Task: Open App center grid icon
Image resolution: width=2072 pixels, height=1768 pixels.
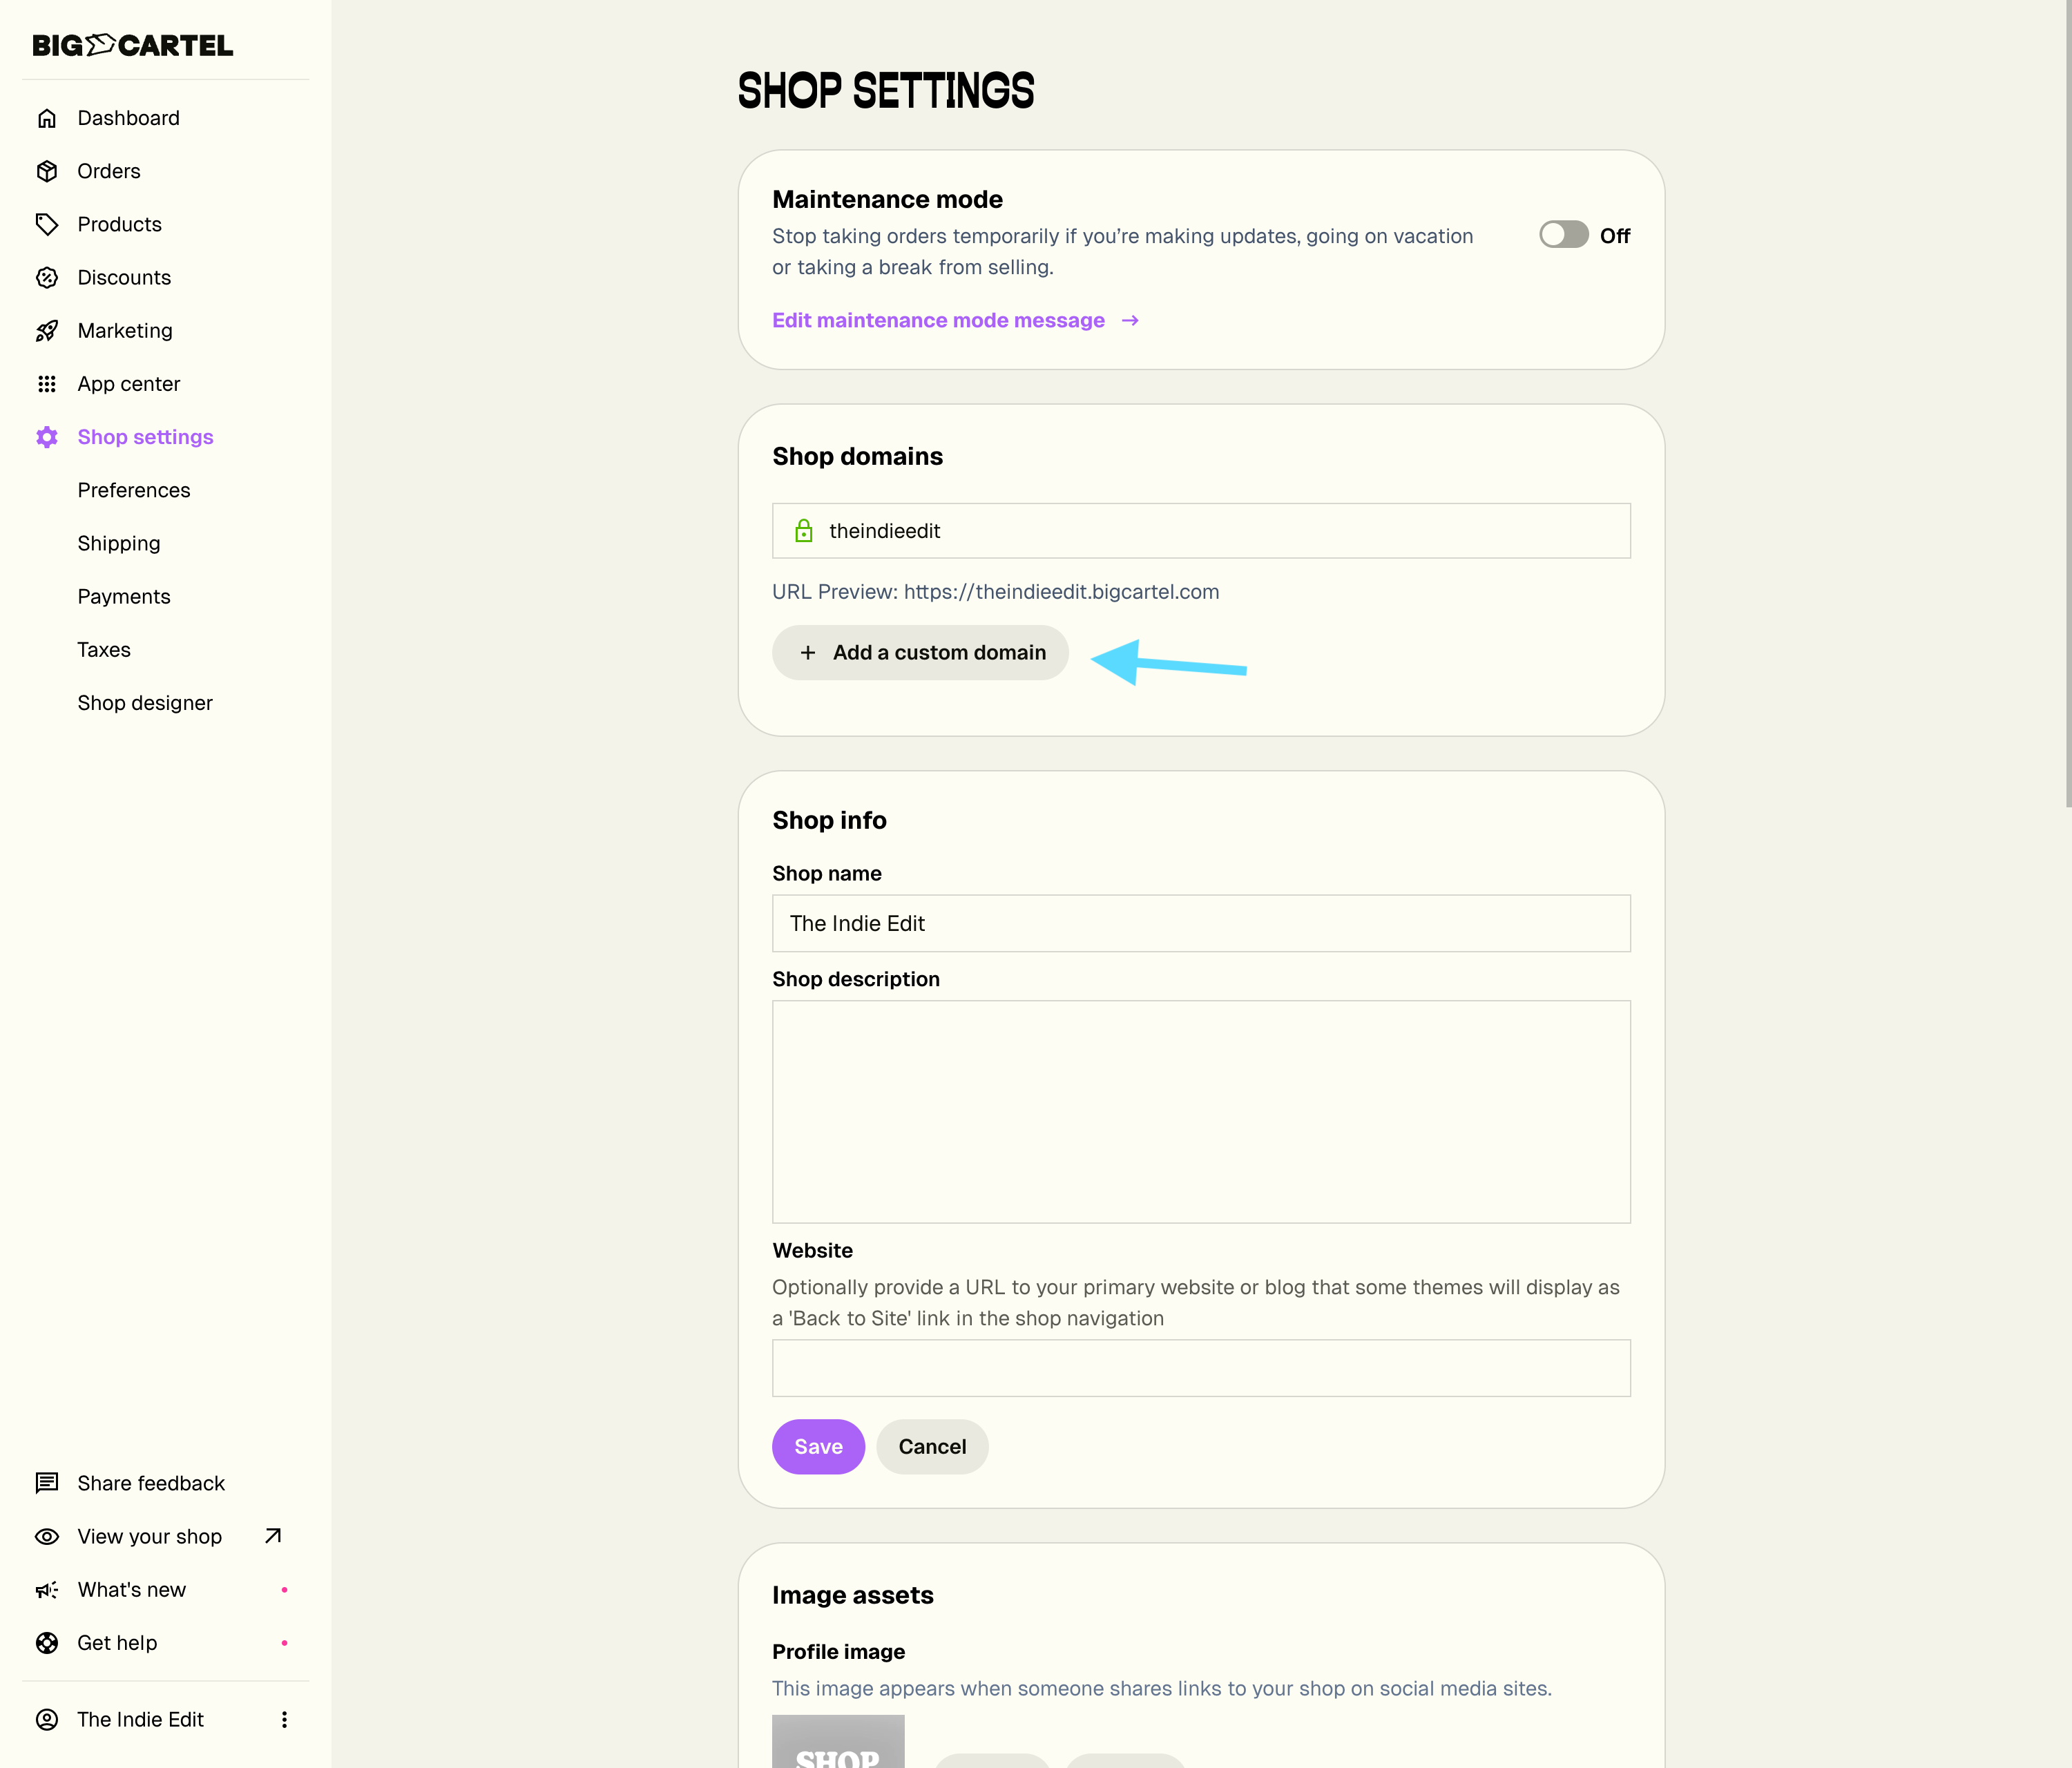Action: click(x=47, y=384)
